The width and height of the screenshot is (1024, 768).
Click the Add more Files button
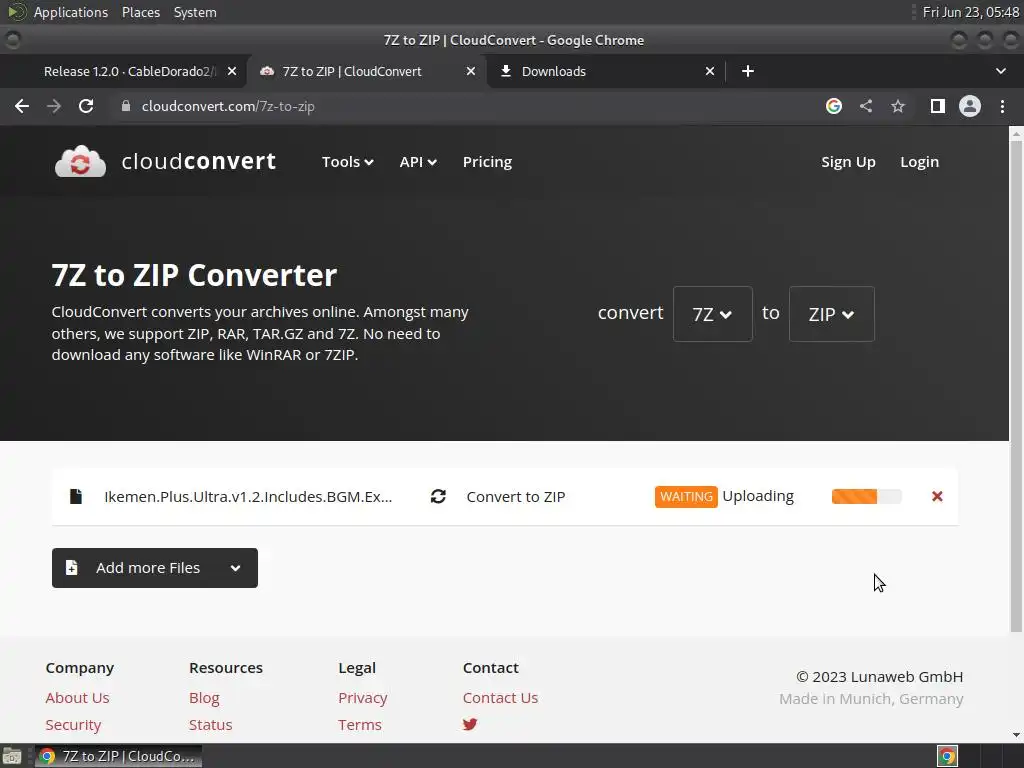point(155,568)
